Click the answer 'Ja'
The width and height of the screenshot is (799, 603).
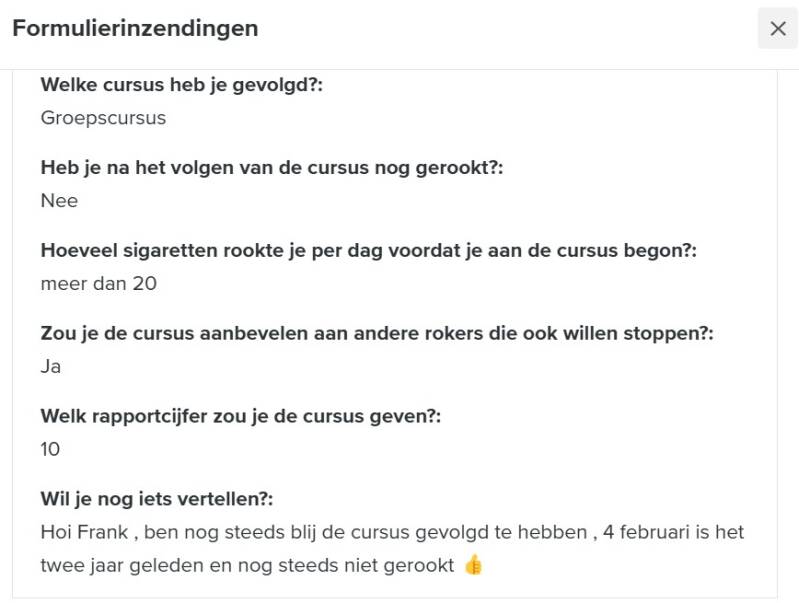pyautogui.click(x=51, y=367)
